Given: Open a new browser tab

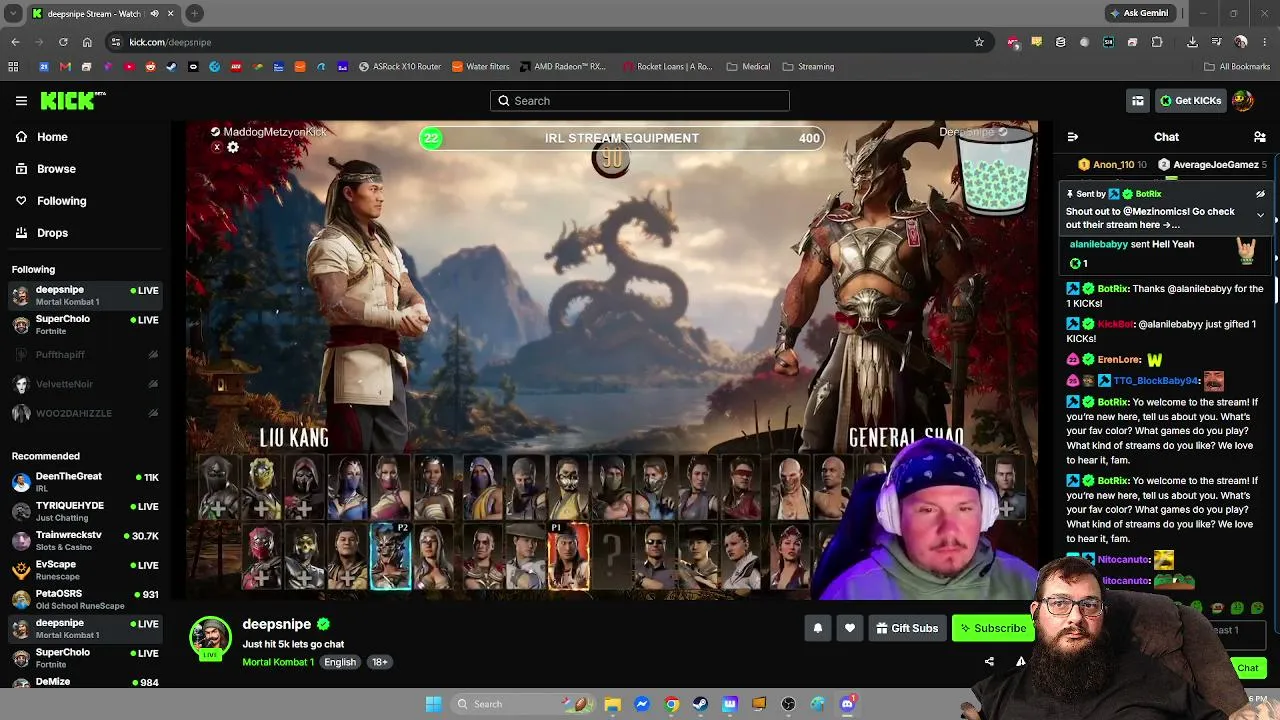Looking at the screenshot, I should pos(194,14).
